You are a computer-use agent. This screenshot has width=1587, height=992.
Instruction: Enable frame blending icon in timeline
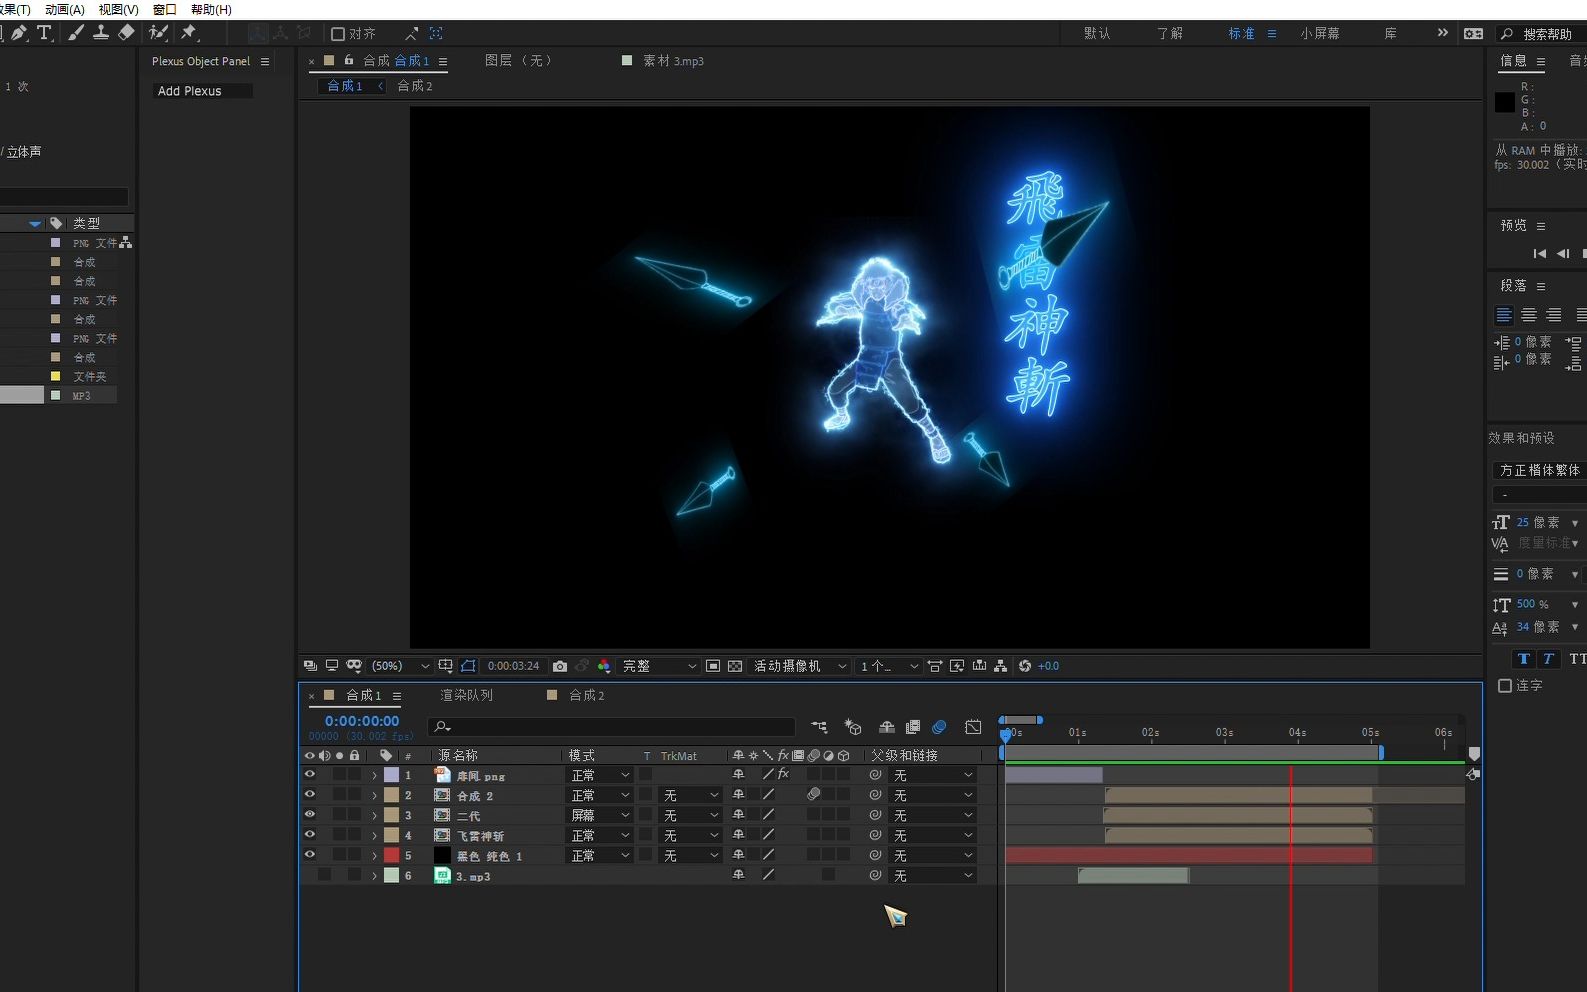[x=913, y=727]
